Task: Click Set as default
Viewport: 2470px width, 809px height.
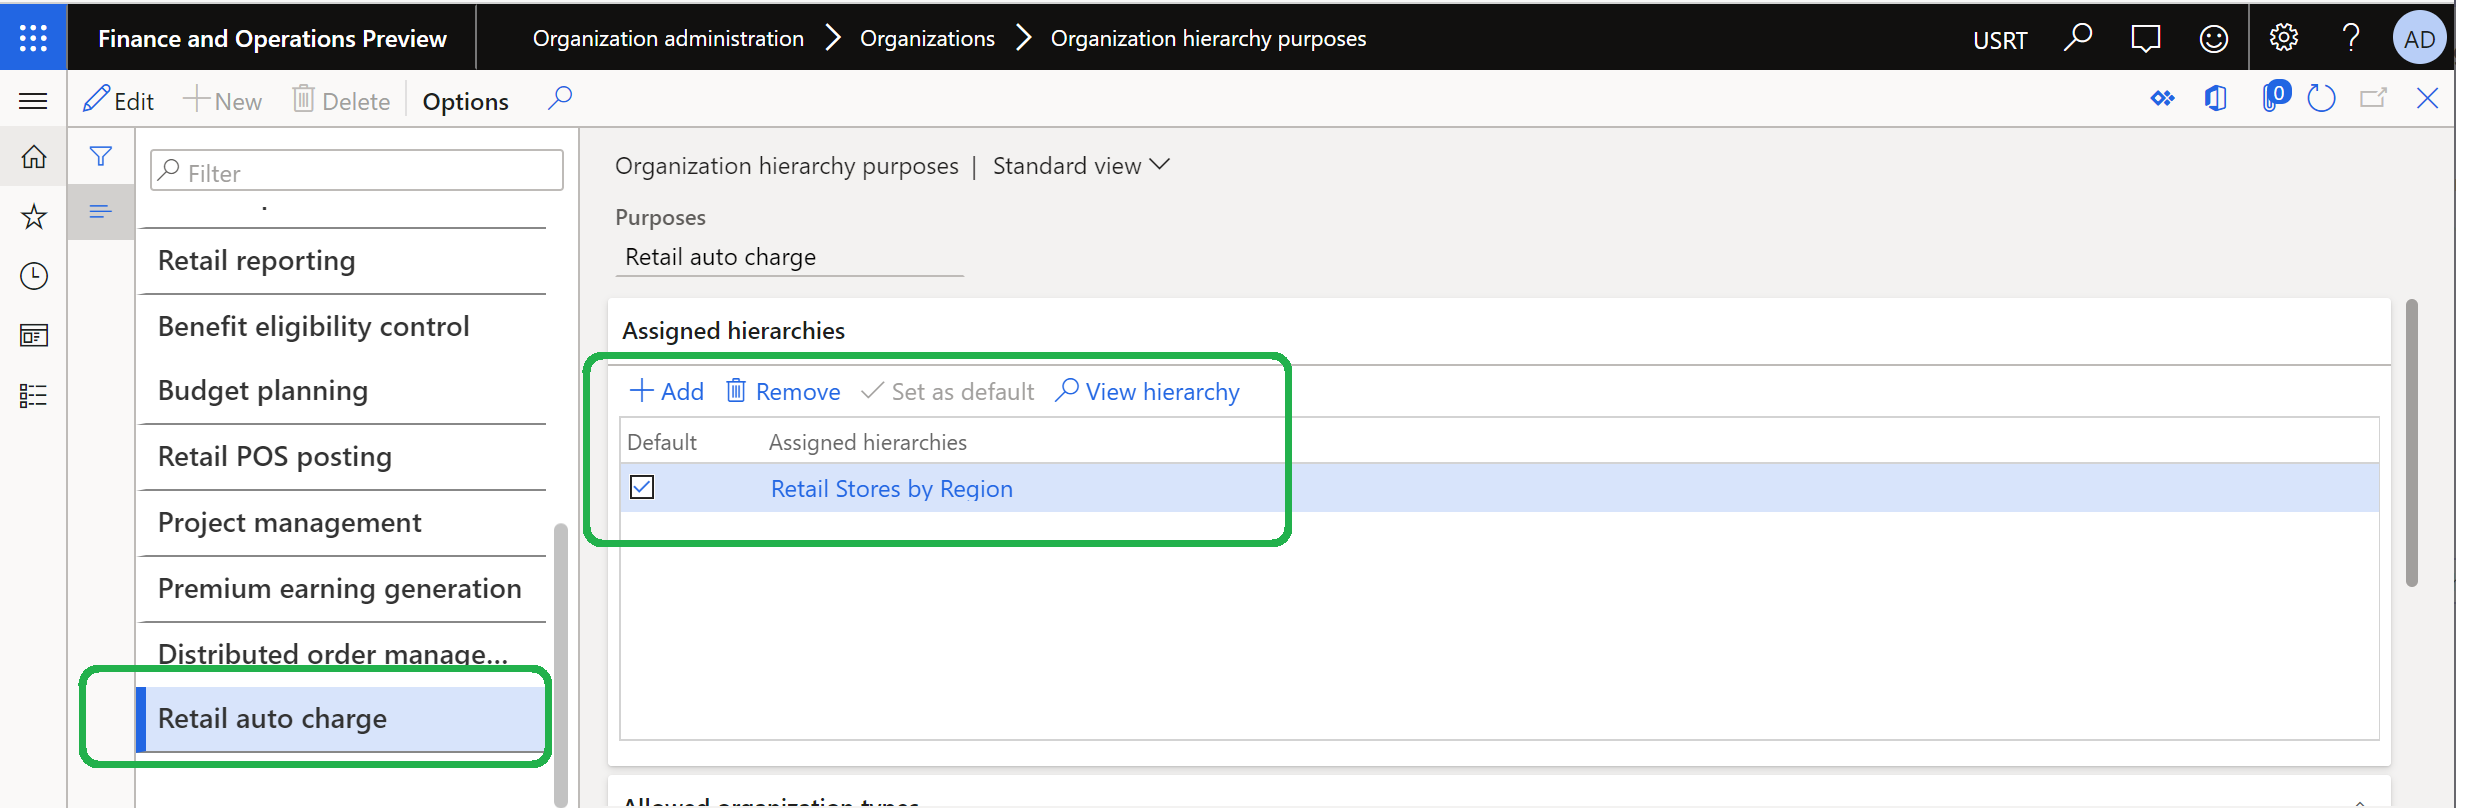Action: pyautogui.click(x=947, y=391)
